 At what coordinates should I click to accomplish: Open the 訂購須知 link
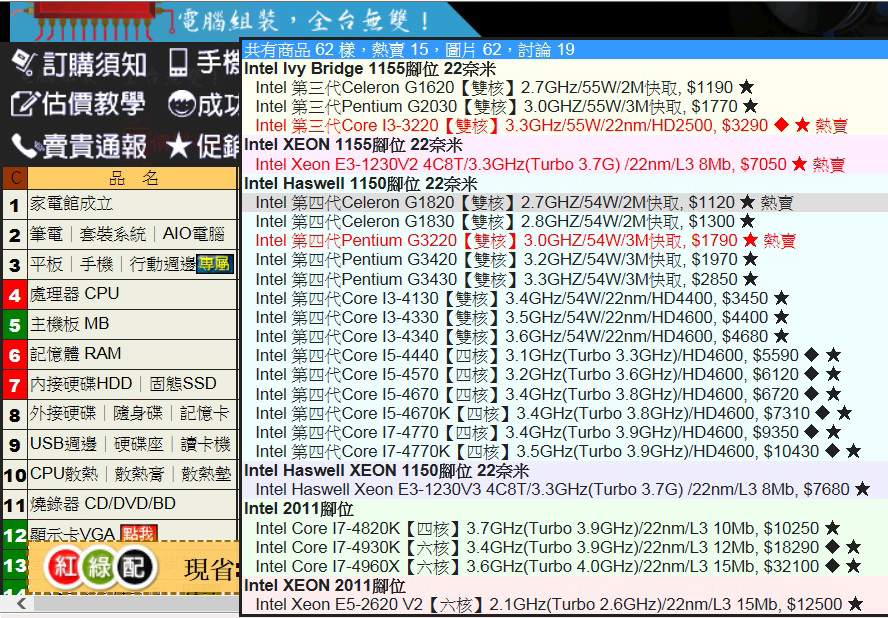click(x=94, y=63)
